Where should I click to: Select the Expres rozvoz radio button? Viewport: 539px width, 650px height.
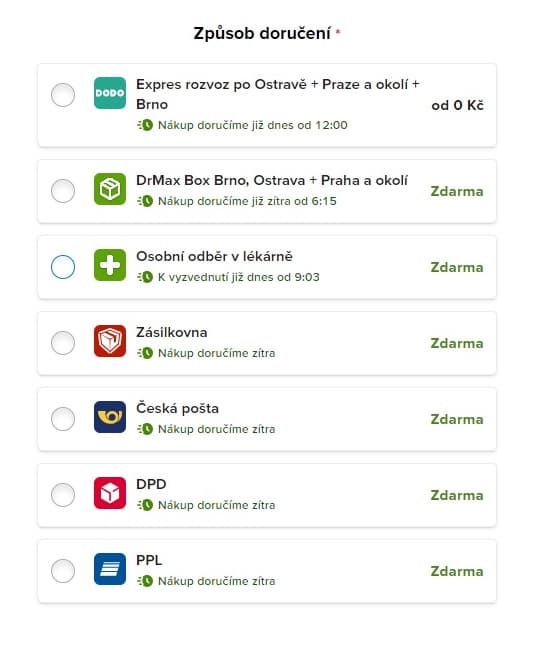pyautogui.click(x=63, y=95)
